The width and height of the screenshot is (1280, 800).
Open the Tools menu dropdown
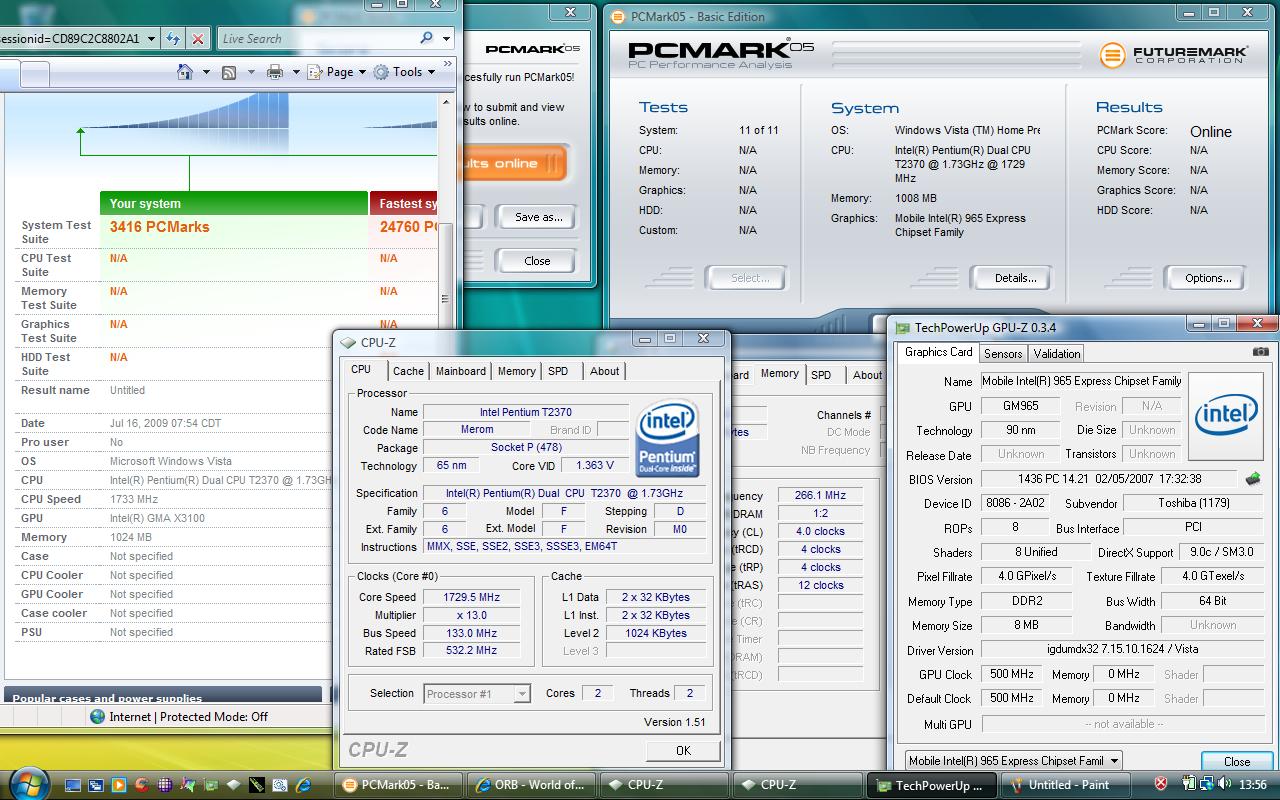[x=404, y=72]
